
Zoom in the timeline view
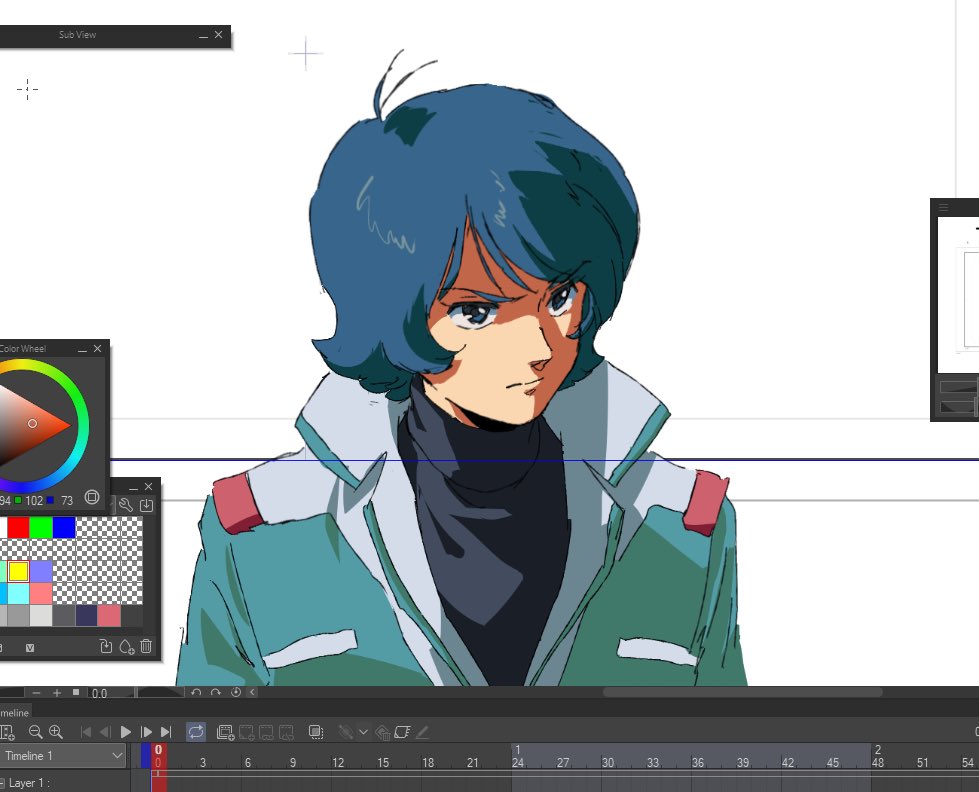tap(56, 732)
